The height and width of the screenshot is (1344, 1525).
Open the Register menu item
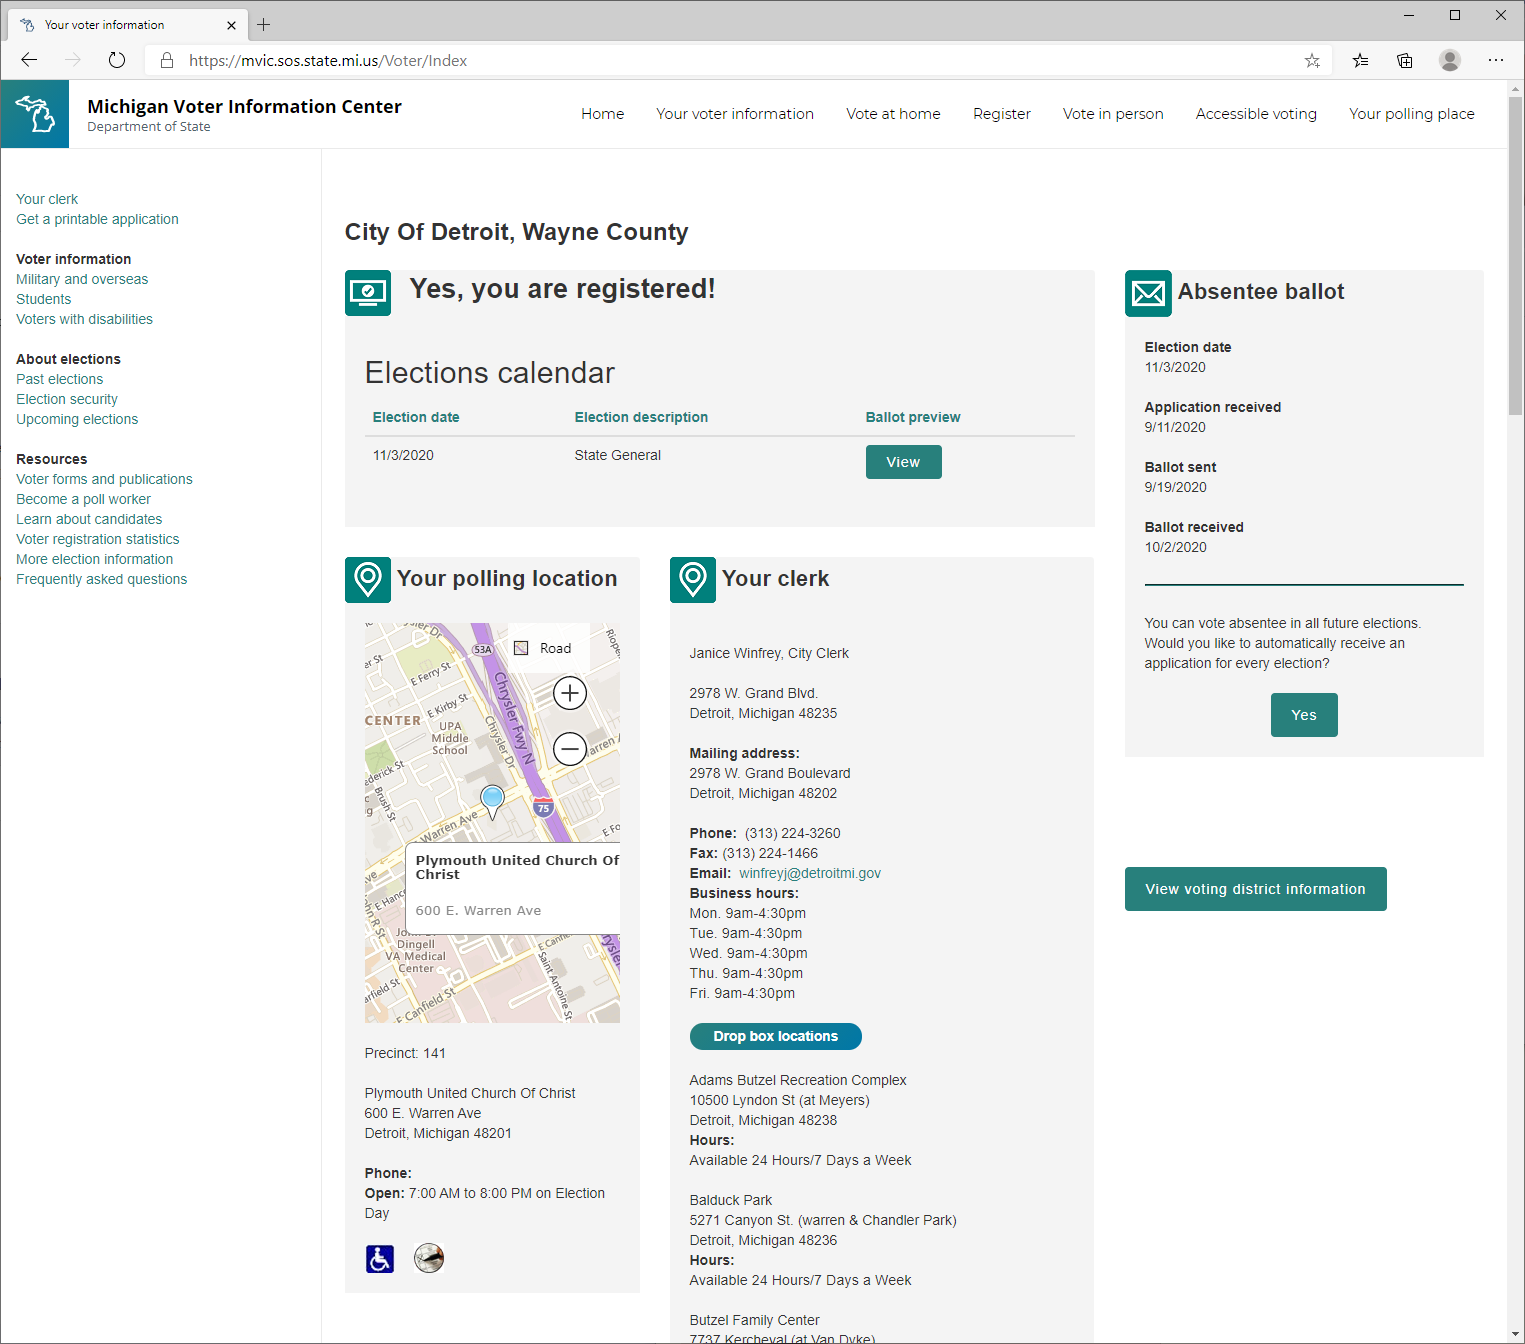[x=1002, y=114]
